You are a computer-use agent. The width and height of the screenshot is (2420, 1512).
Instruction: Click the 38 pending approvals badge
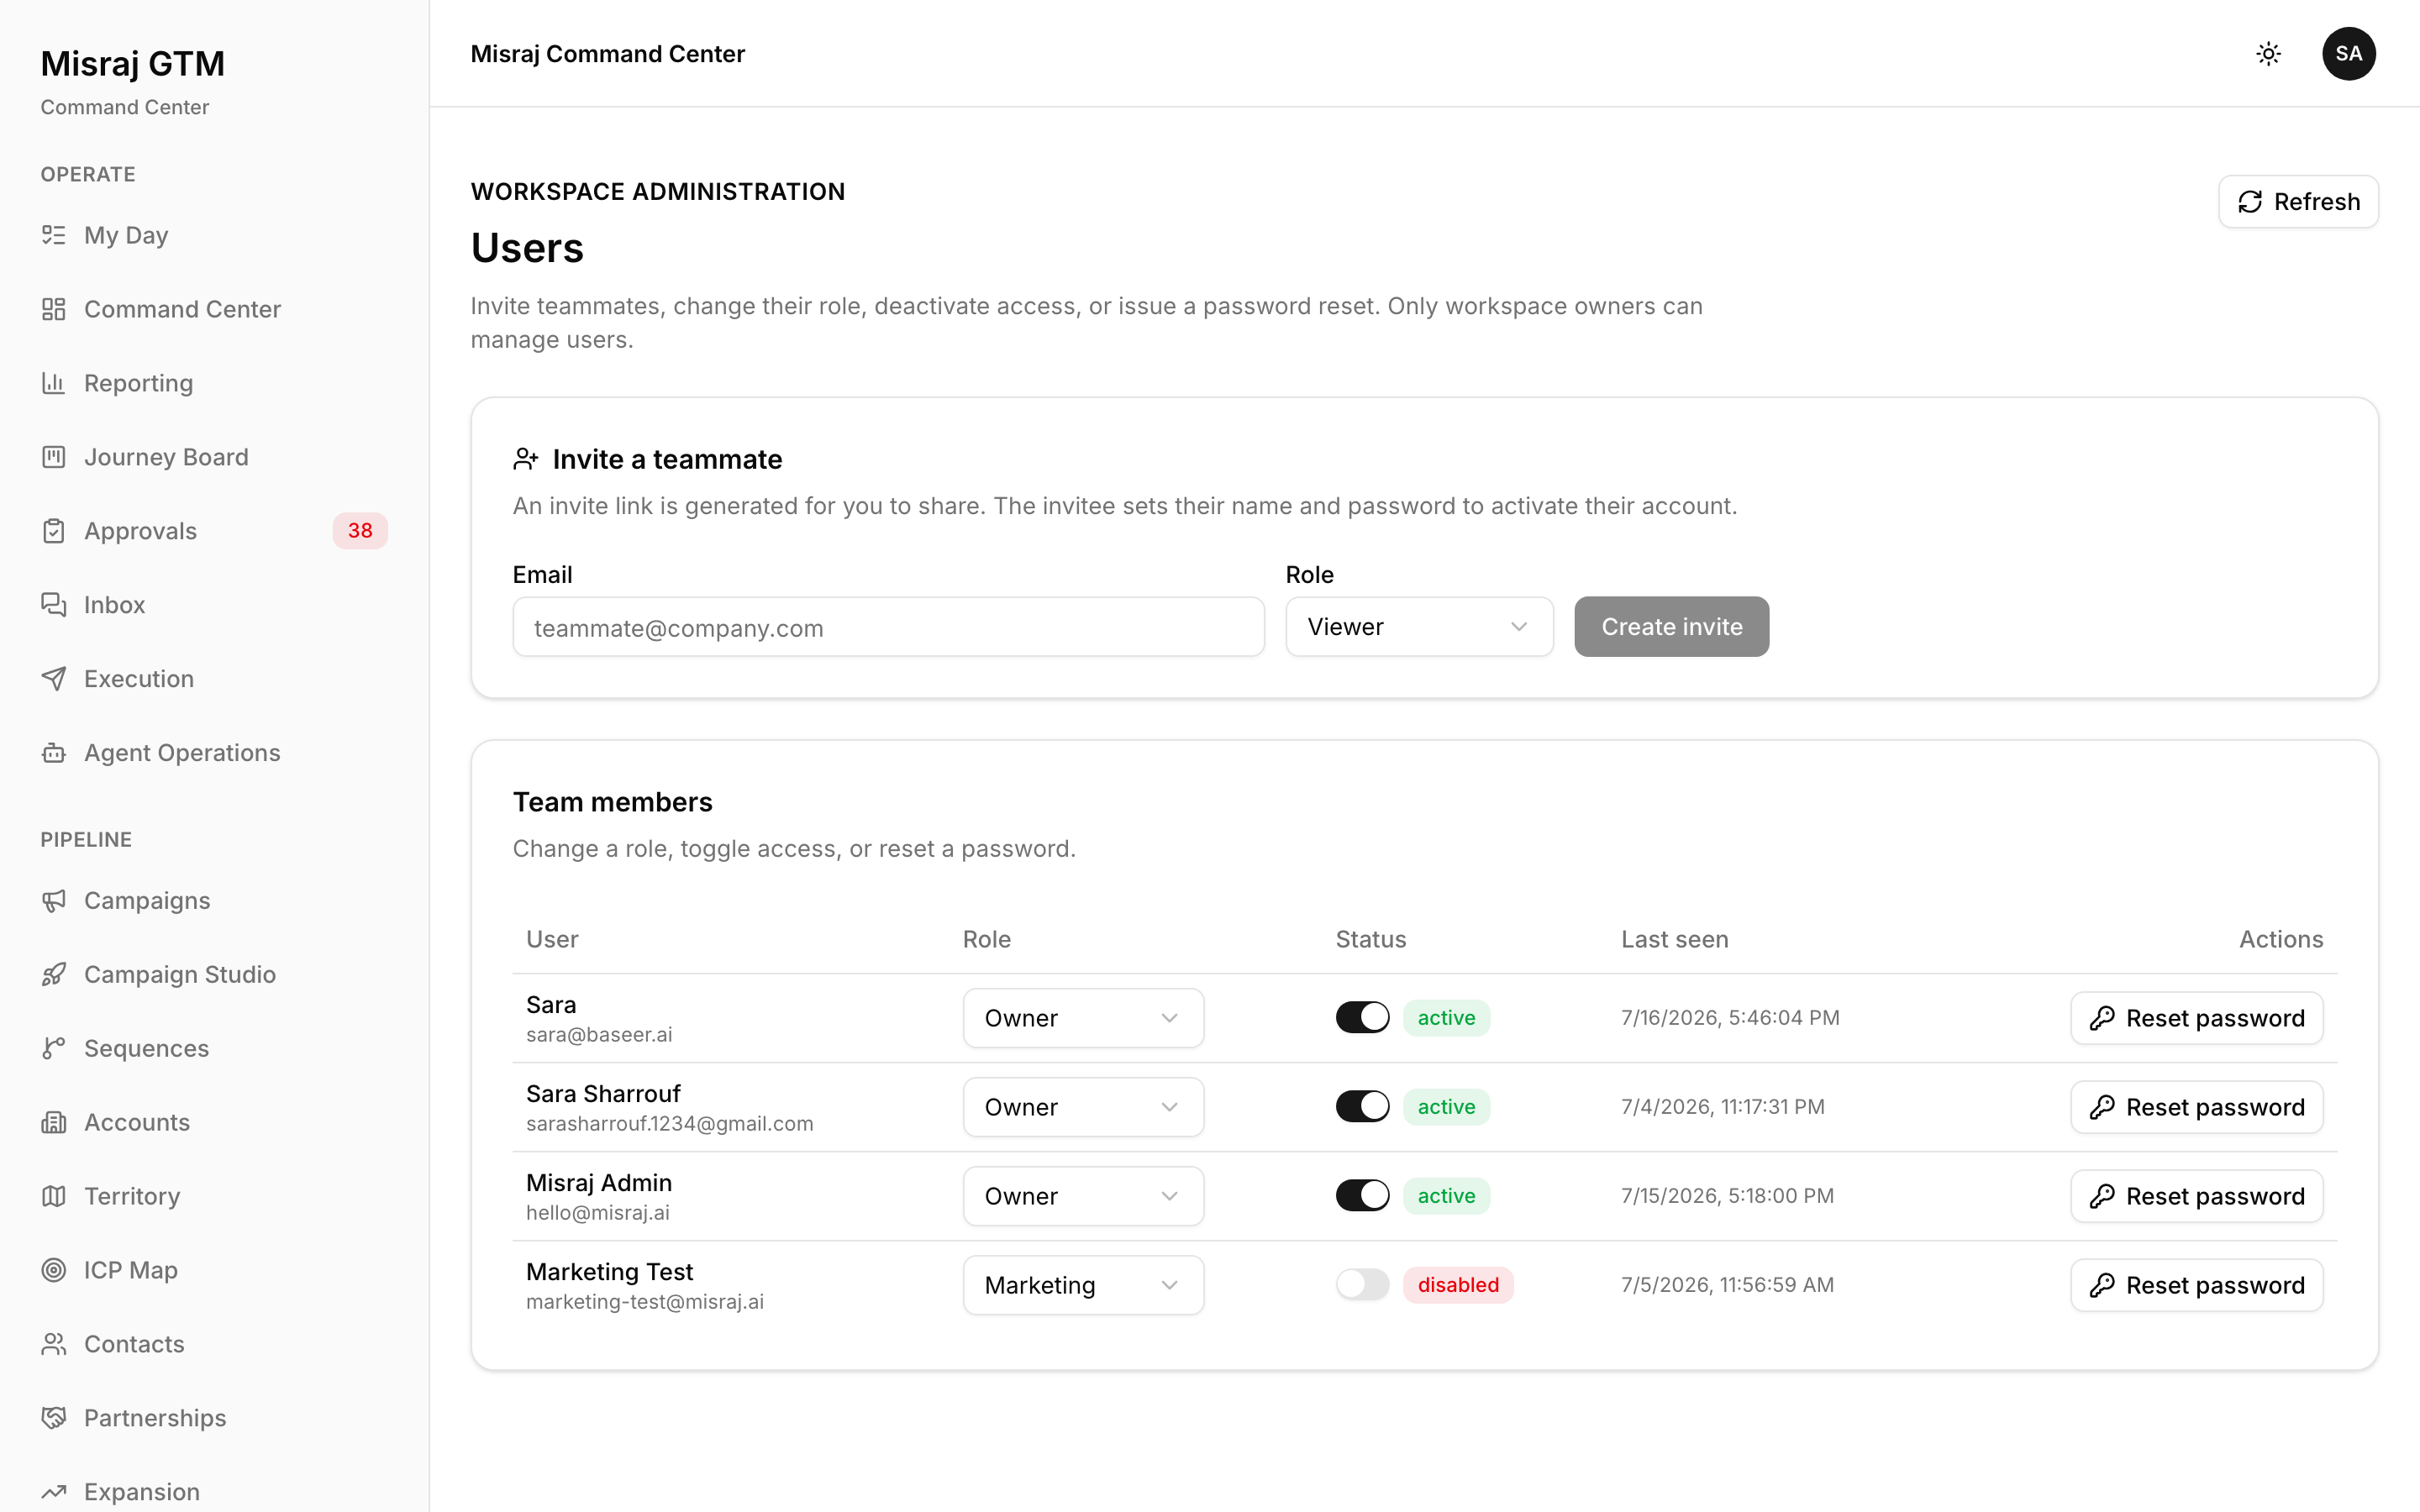pos(360,531)
